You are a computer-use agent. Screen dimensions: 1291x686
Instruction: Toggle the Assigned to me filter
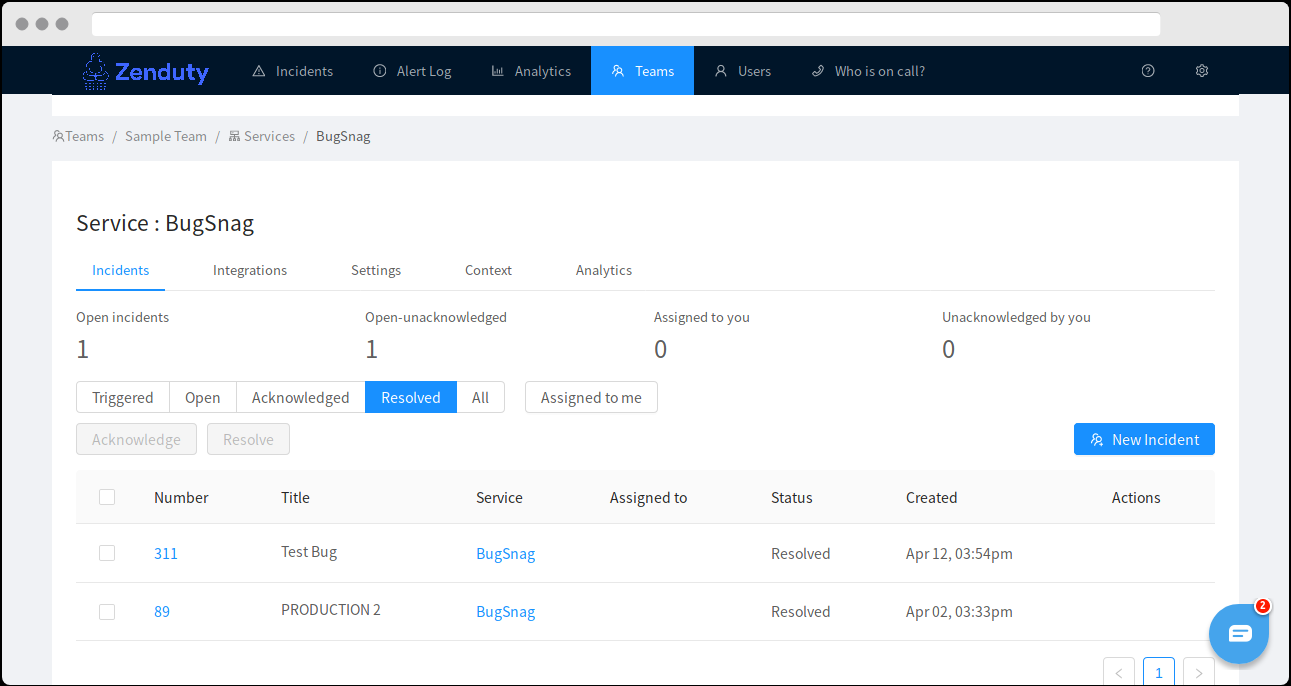591,397
